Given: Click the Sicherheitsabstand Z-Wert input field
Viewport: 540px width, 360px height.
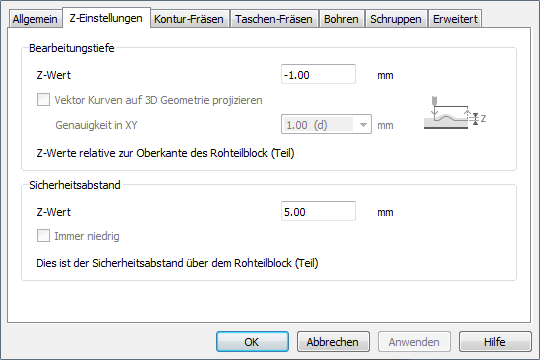Looking at the screenshot, I should point(318,211).
